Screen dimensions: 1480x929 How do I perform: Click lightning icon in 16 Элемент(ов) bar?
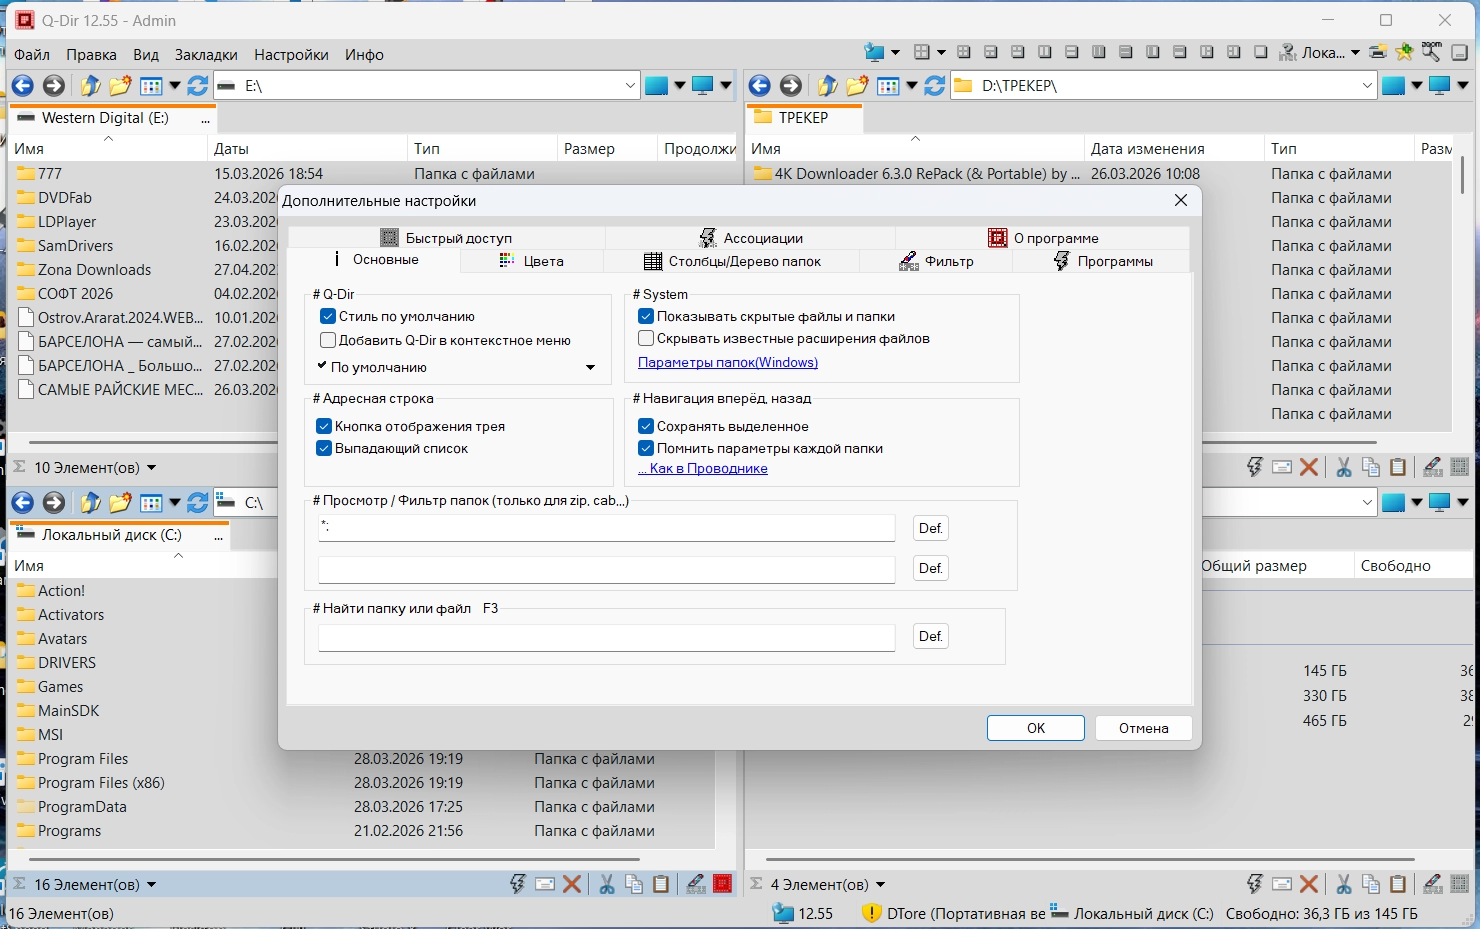pos(517,884)
